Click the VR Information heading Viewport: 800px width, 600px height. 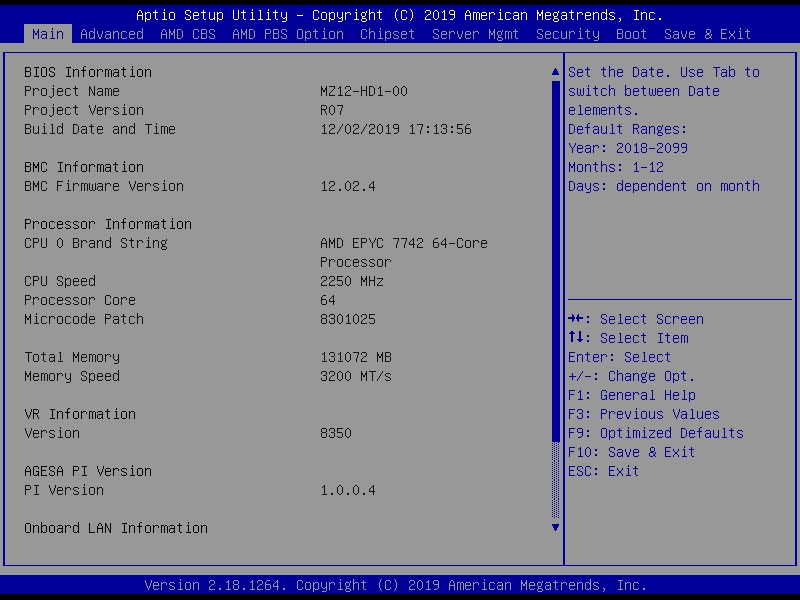coord(80,414)
